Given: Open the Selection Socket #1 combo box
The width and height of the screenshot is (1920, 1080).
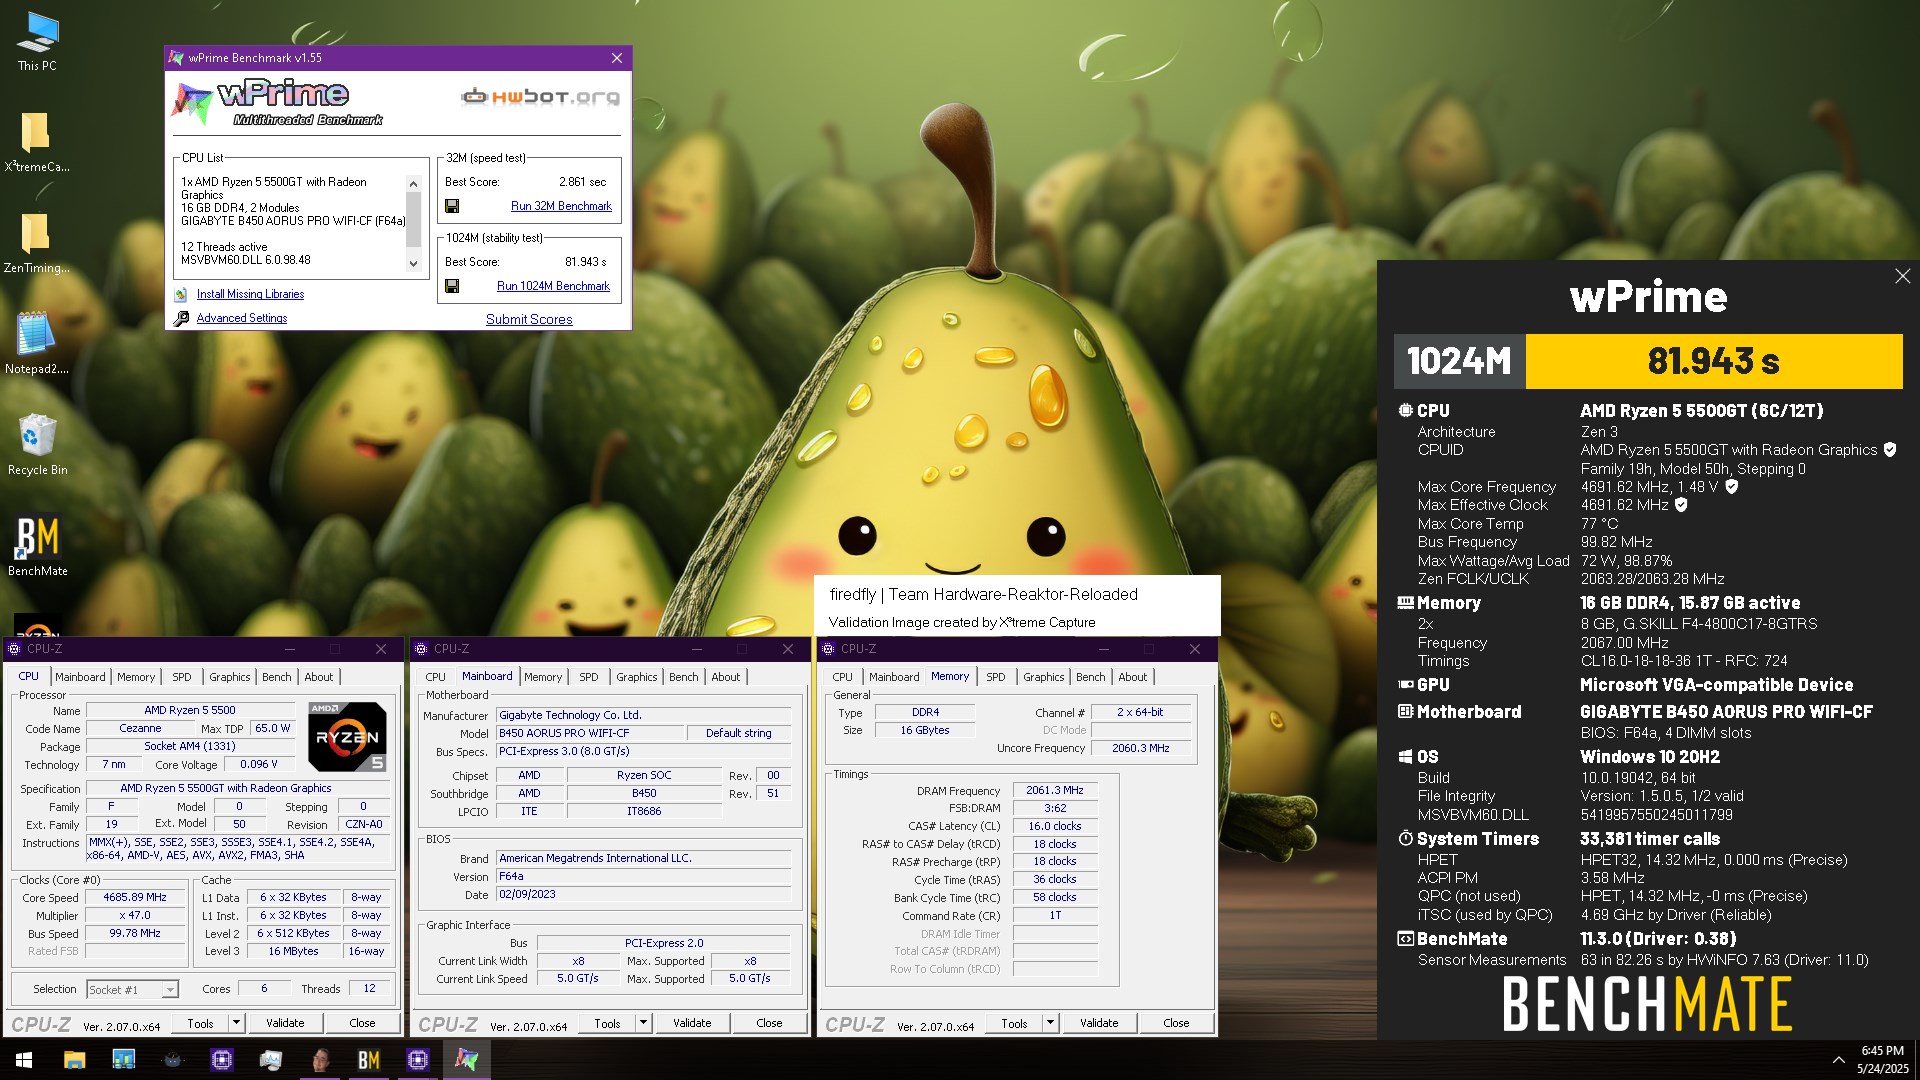Looking at the screenshot, I should [x=132, y=989].
